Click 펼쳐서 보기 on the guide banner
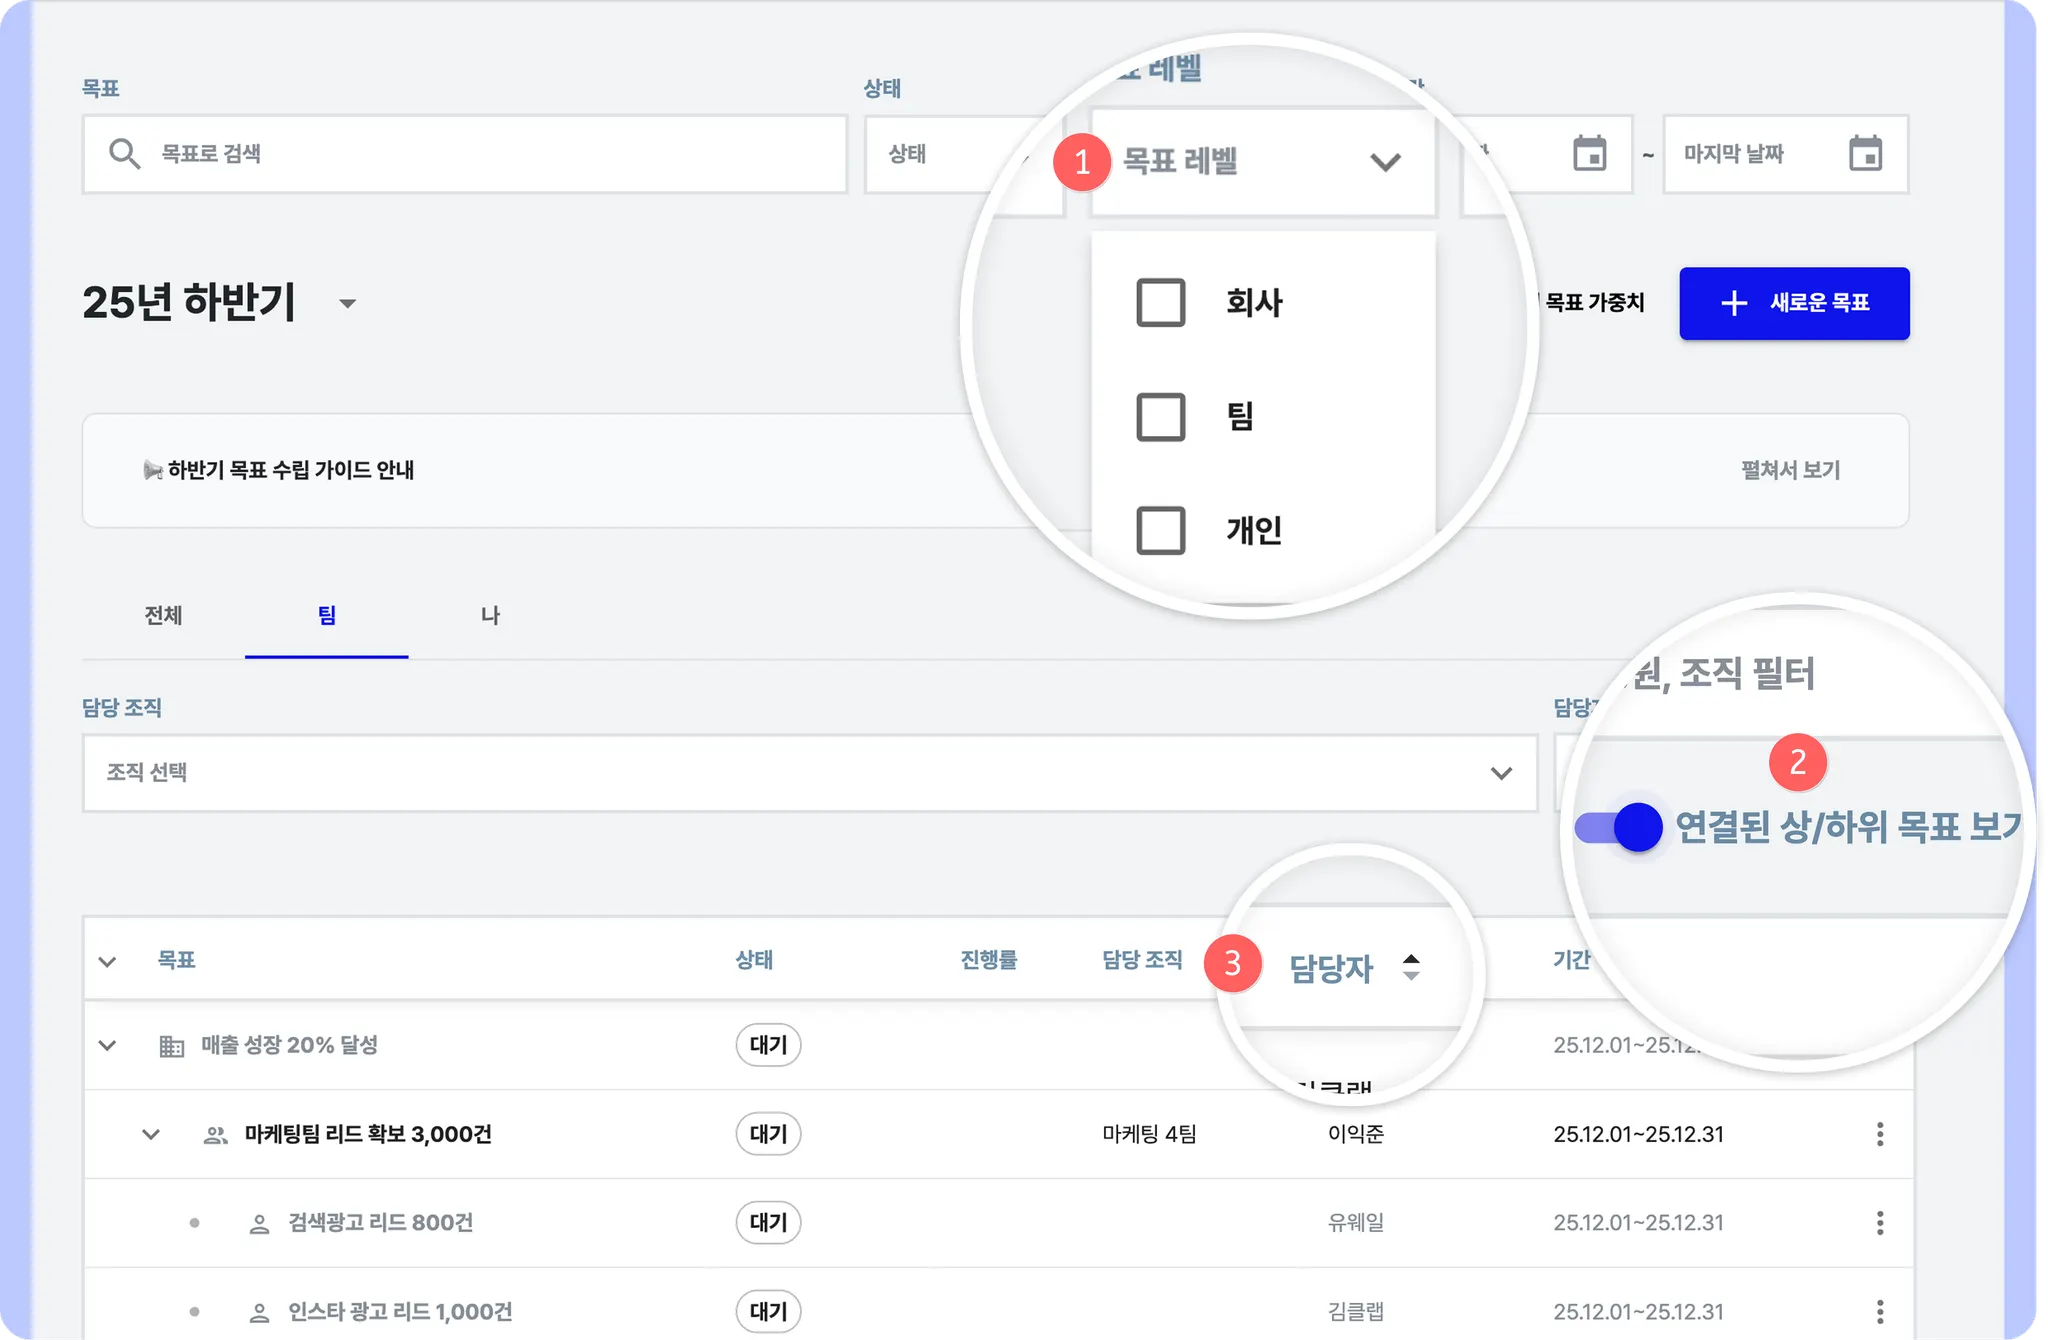This screenshot has width=2048, height=1340. (1790, 470)
